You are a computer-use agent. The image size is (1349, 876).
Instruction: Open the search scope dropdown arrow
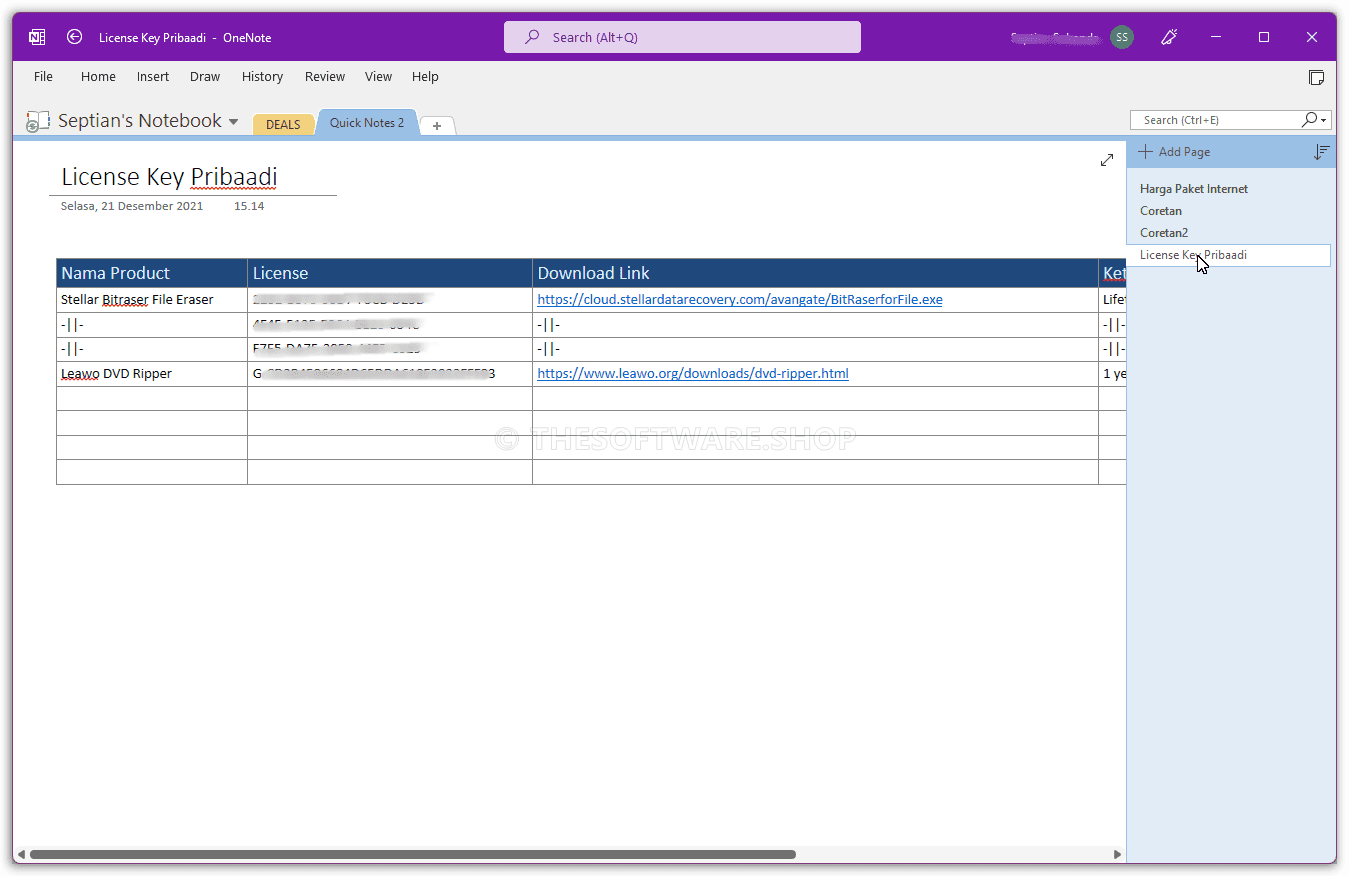tap(1324, 120)
